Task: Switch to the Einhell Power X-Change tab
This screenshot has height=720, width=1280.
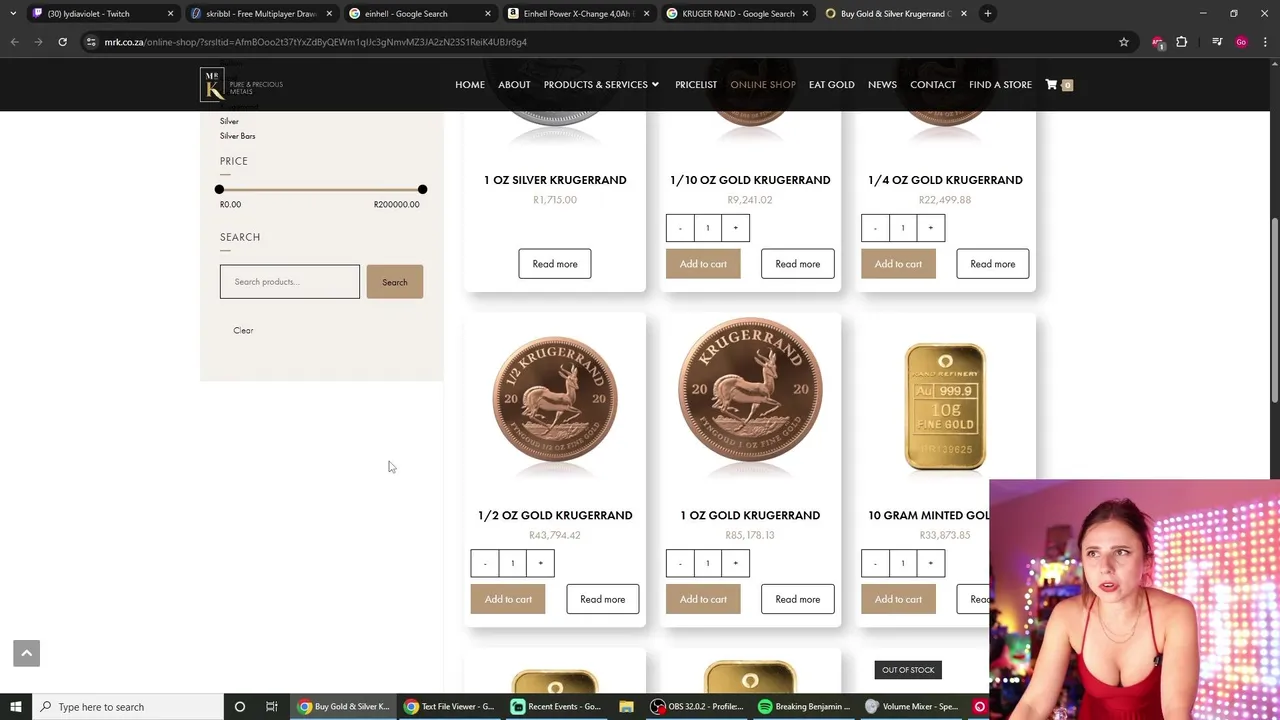Action: (579, 14)
